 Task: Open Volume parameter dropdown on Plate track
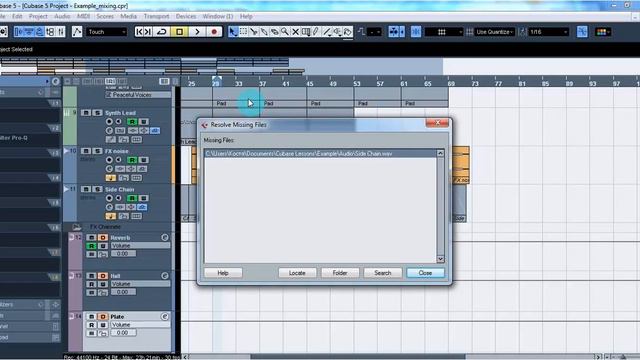pyautogui.click(x=141, y=325)
